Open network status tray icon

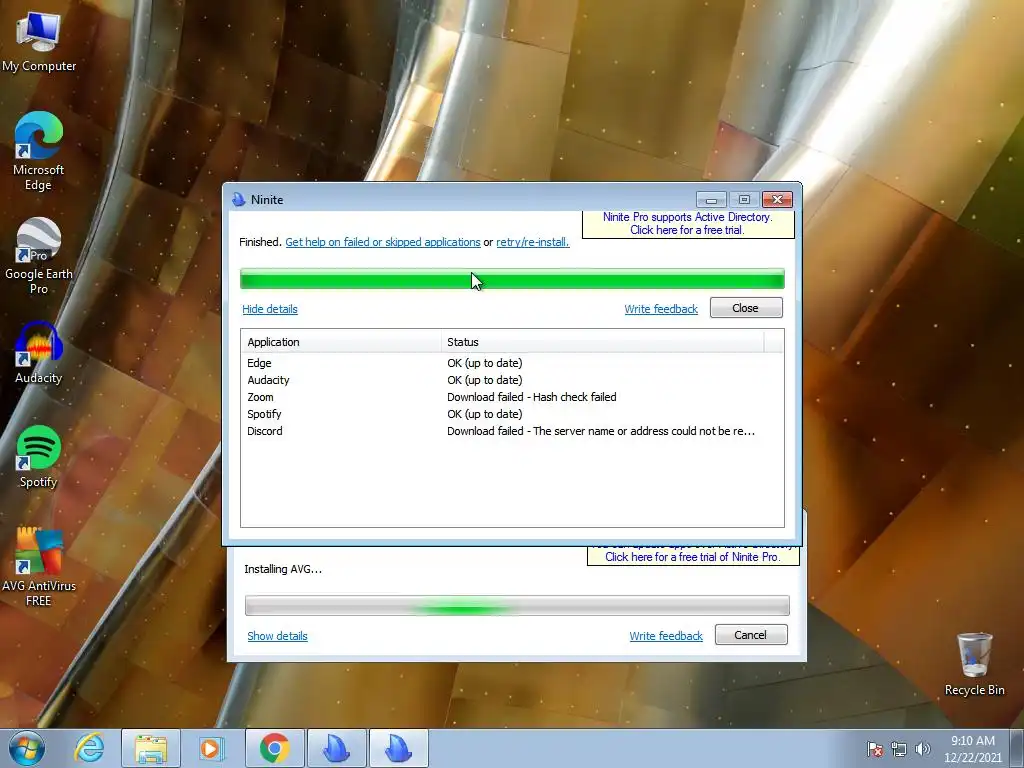899,749
